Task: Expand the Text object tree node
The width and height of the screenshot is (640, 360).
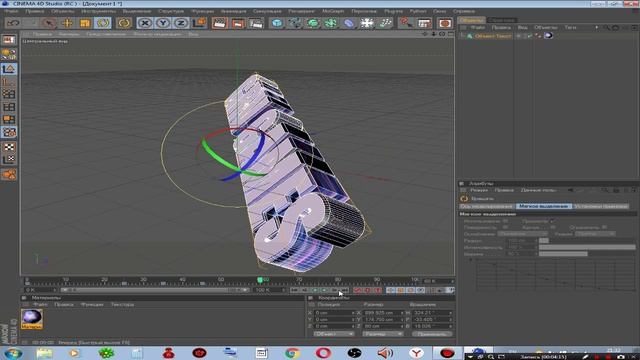Action: [462, 36]
